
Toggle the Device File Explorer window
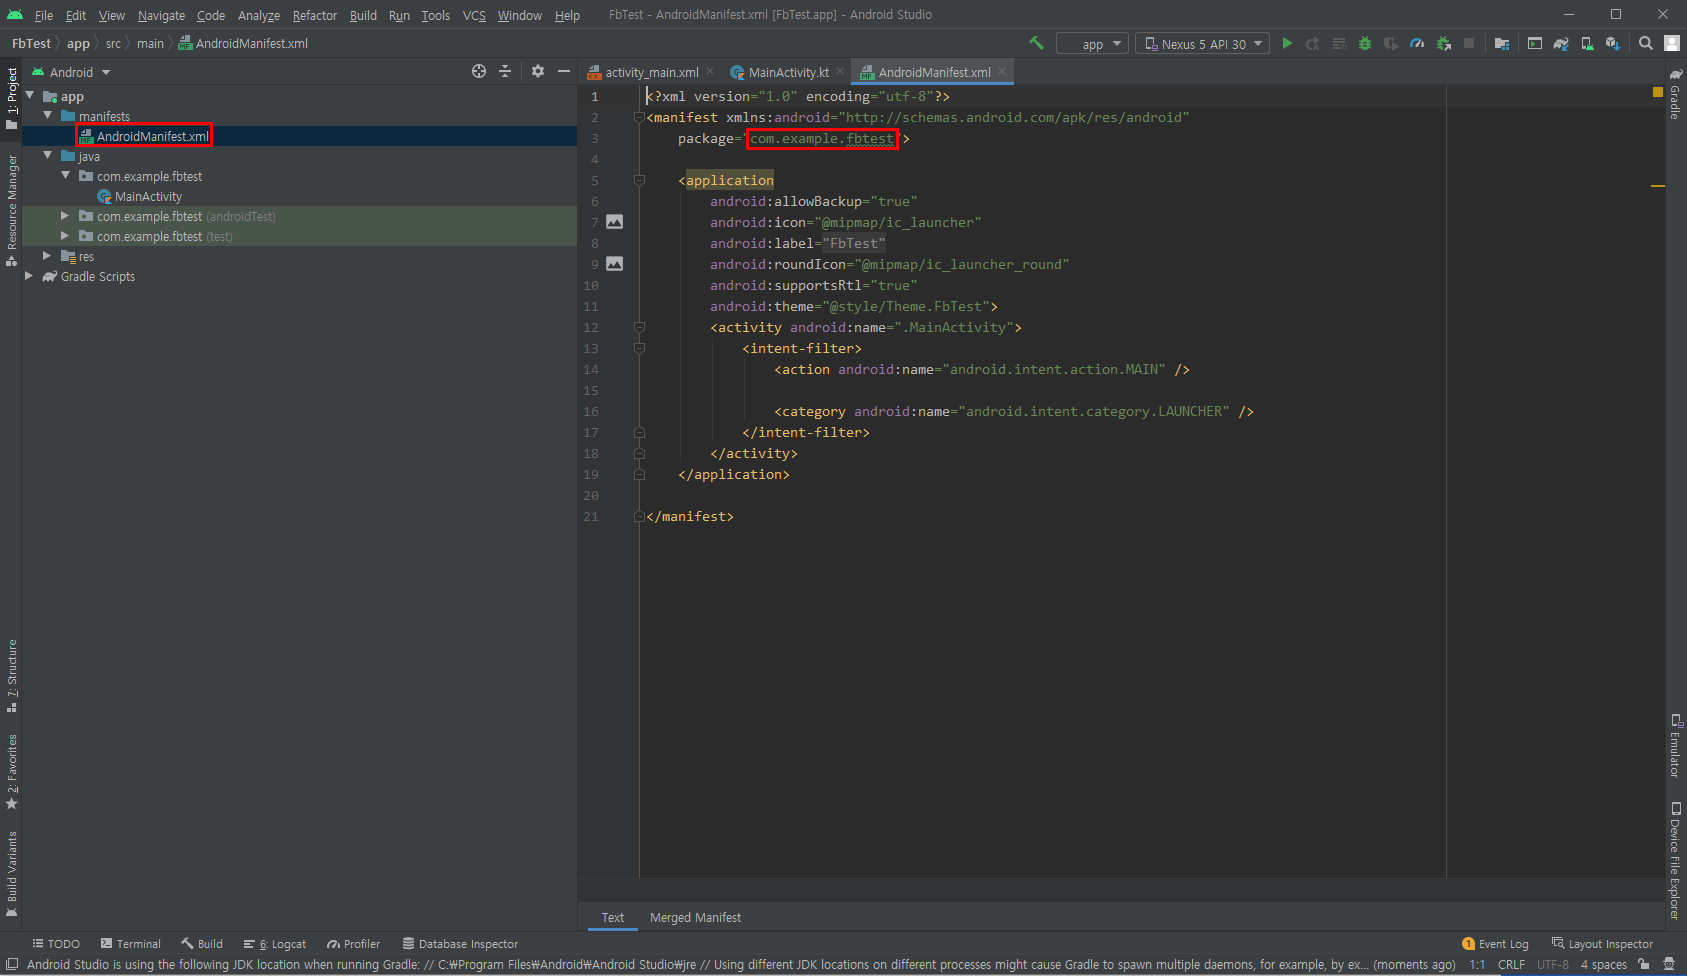[x=1675, y=860]
